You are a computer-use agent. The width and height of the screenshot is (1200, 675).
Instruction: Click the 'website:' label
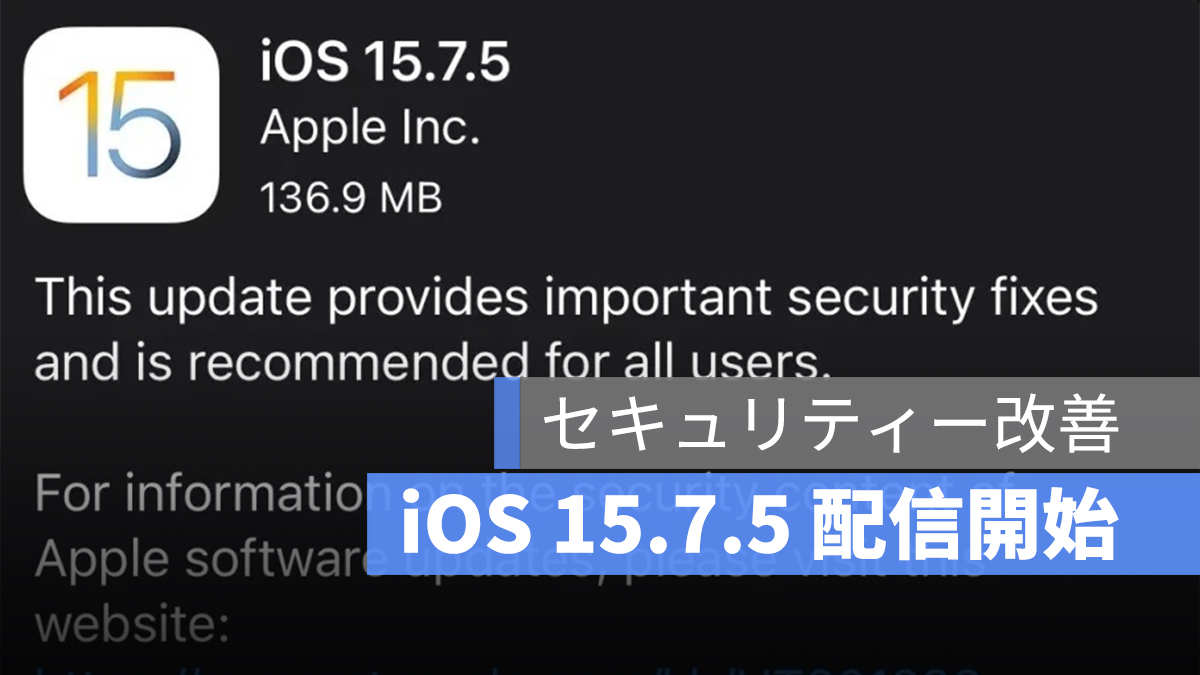pos(133,626)
